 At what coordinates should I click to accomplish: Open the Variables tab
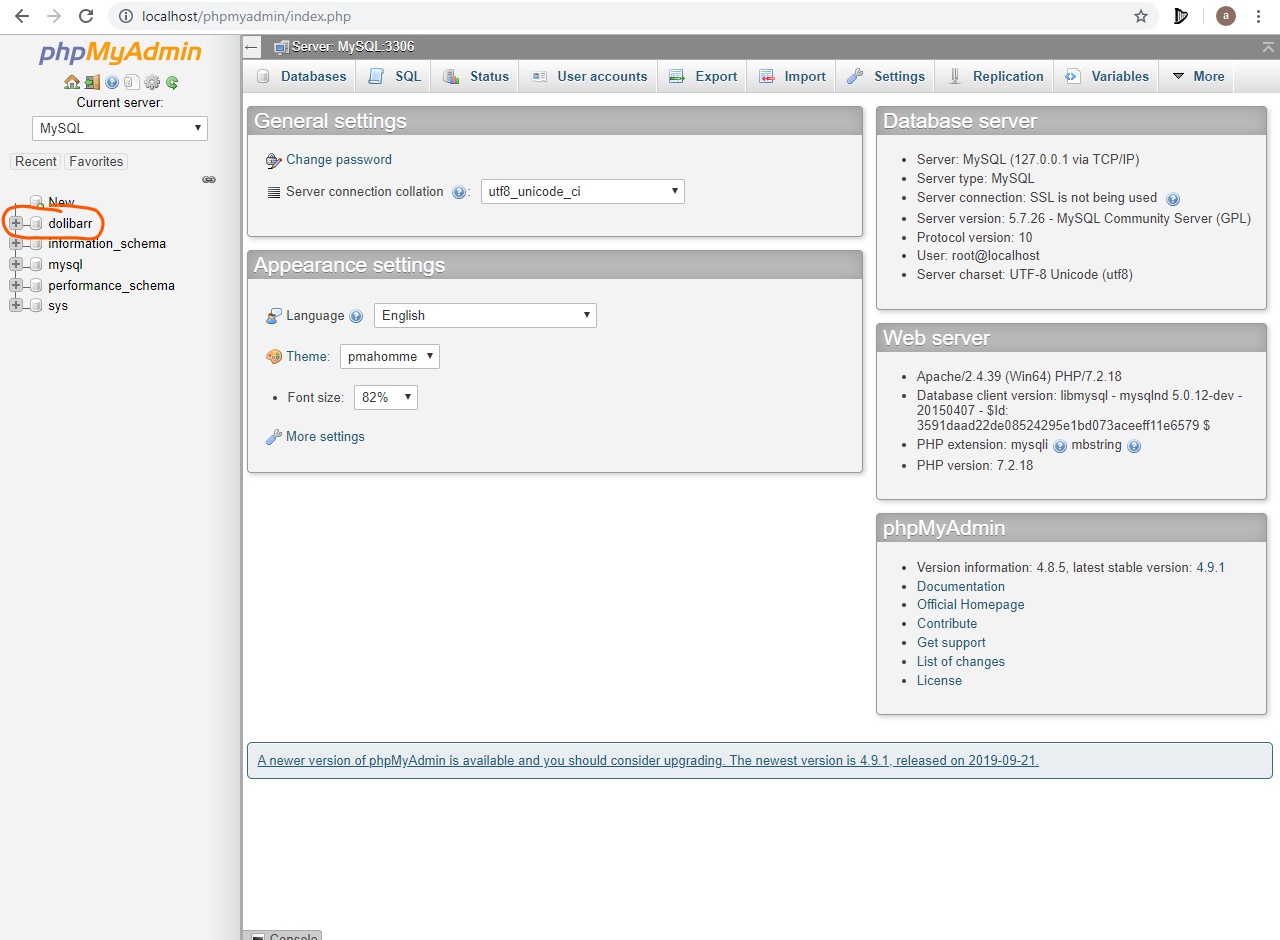click(1107, 76)
